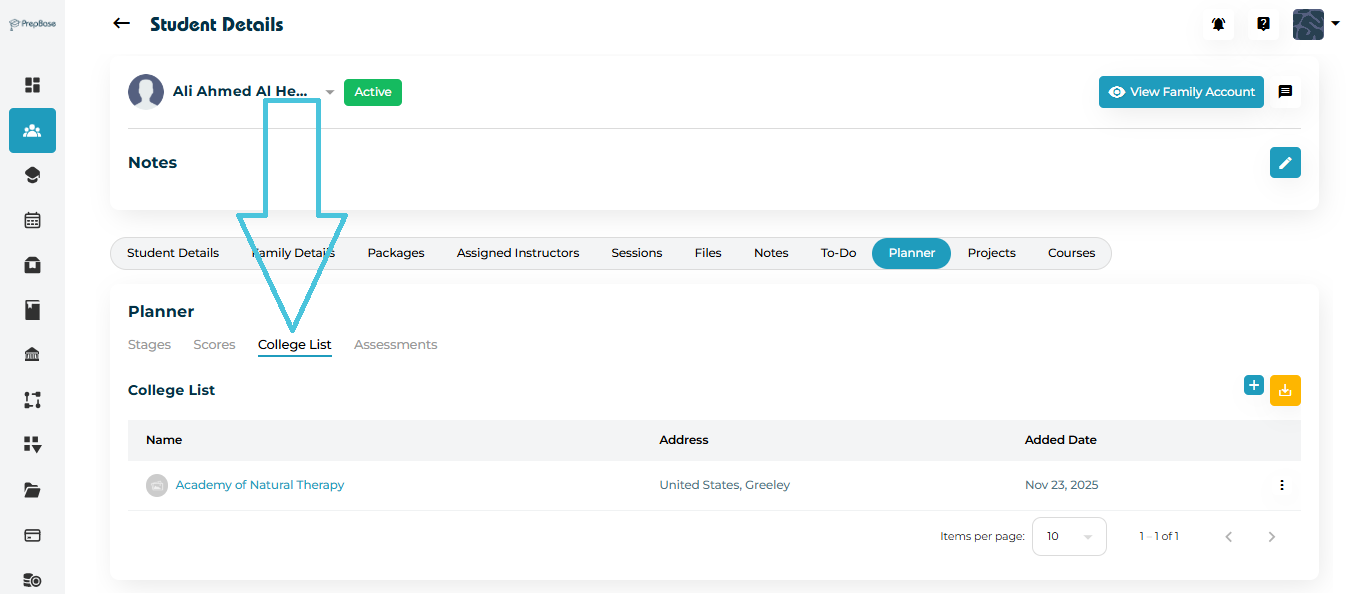Add a college with the plus icon
1359x594 pixels.
[1253, 385]
